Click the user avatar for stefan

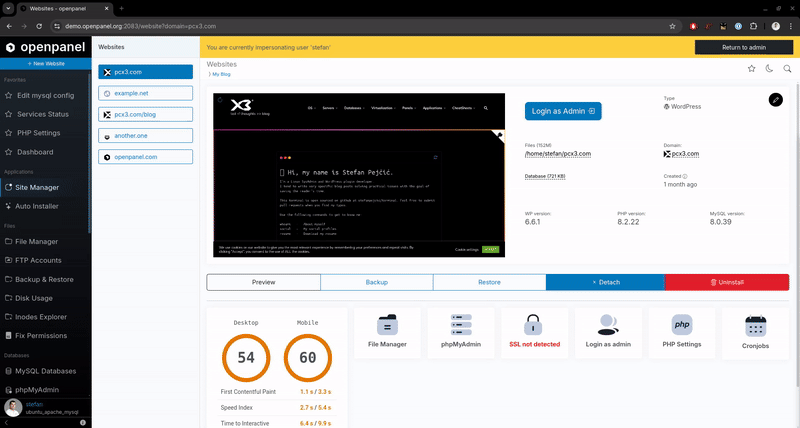[13, 408]
